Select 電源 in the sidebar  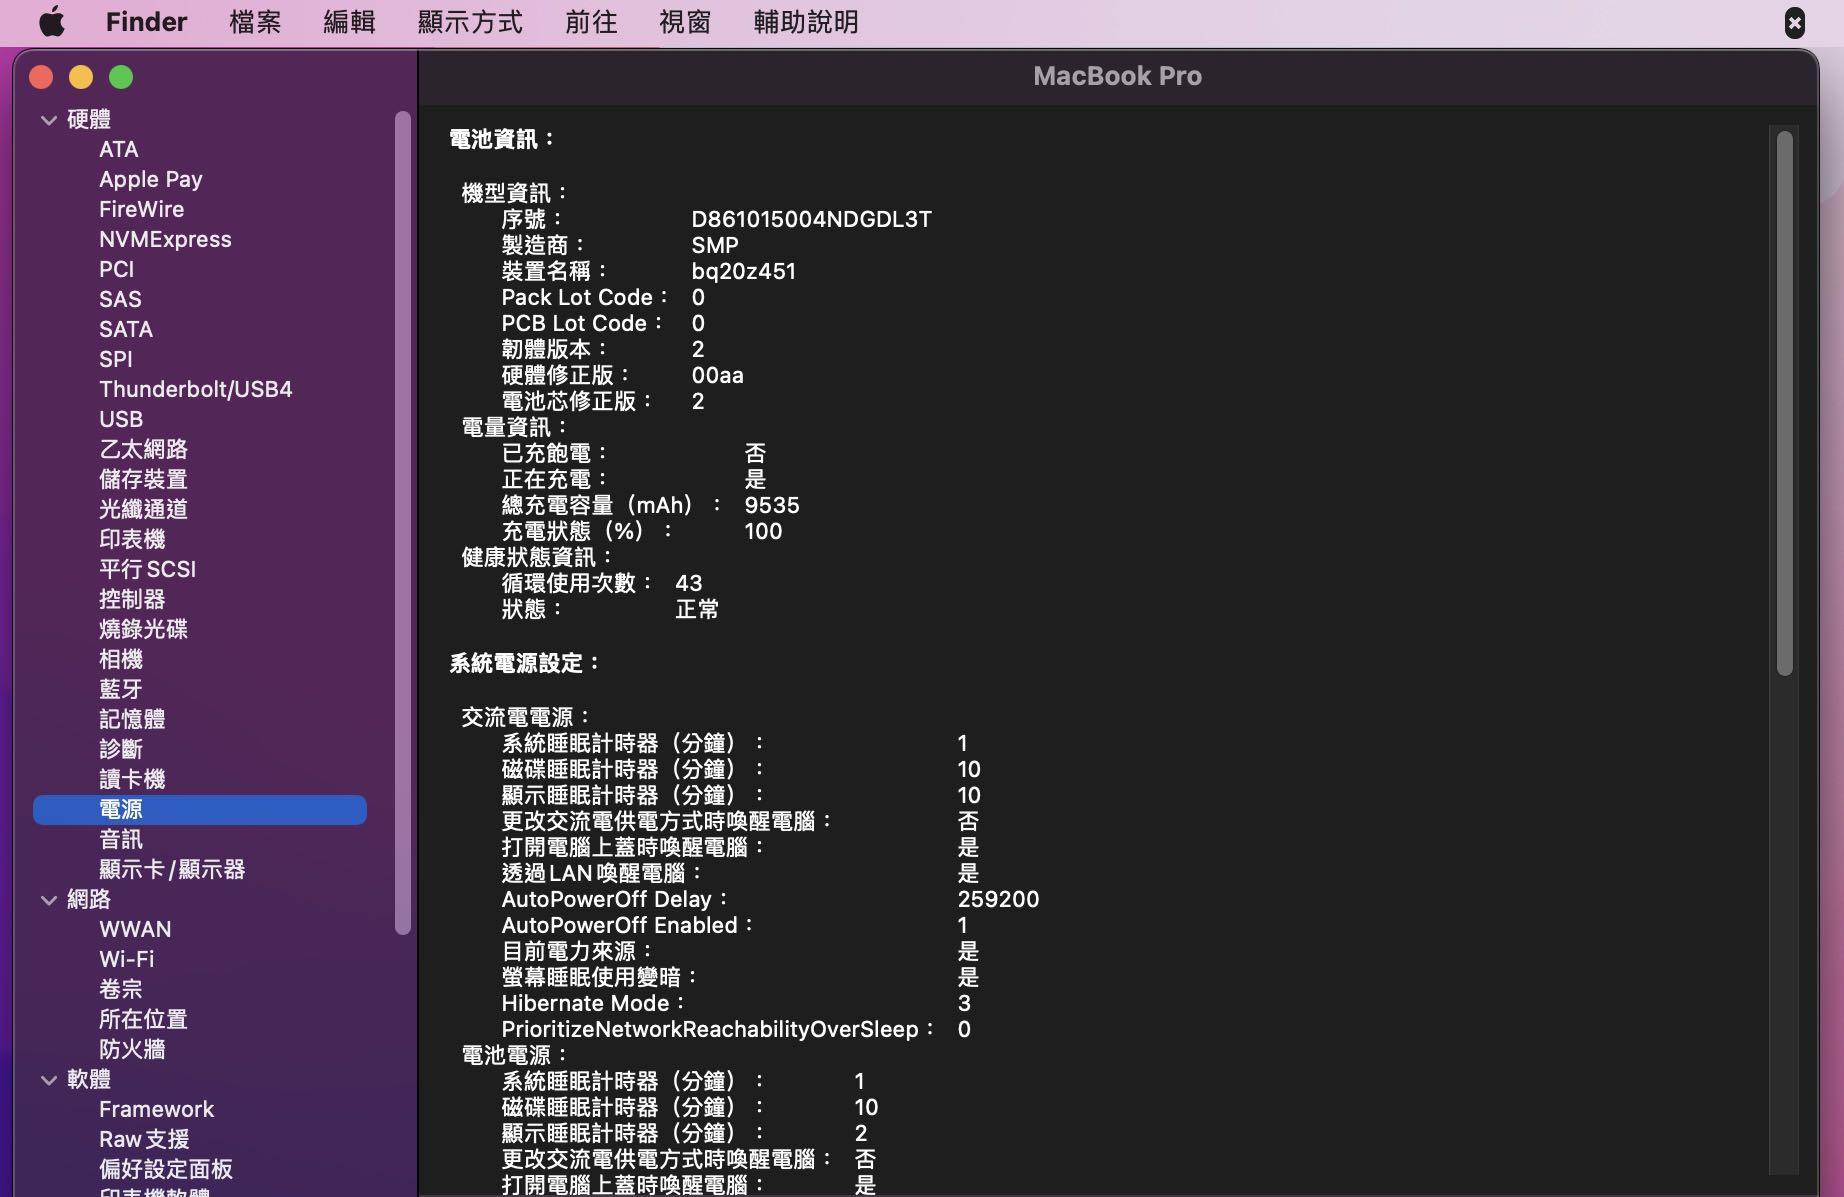(x=200, y=810)
